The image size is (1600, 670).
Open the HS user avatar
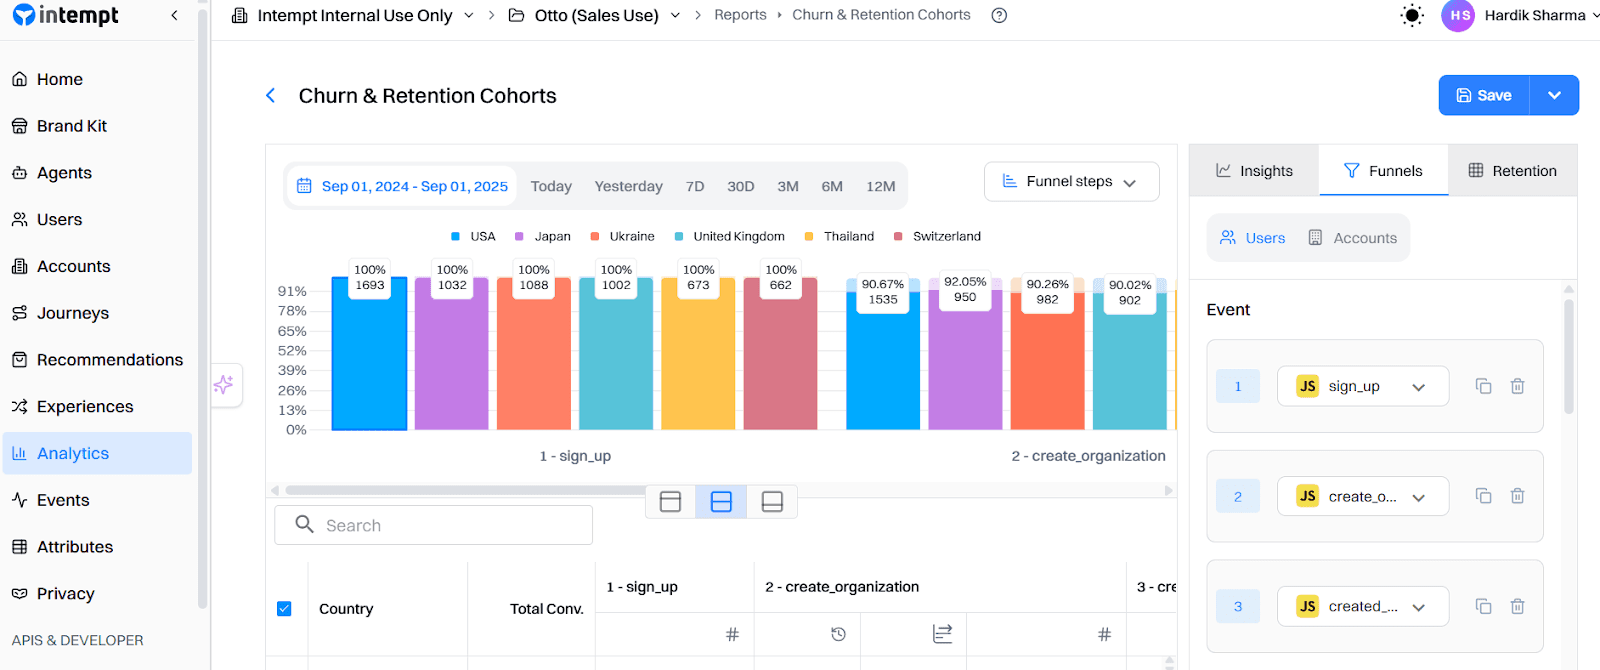point(1458,15)
